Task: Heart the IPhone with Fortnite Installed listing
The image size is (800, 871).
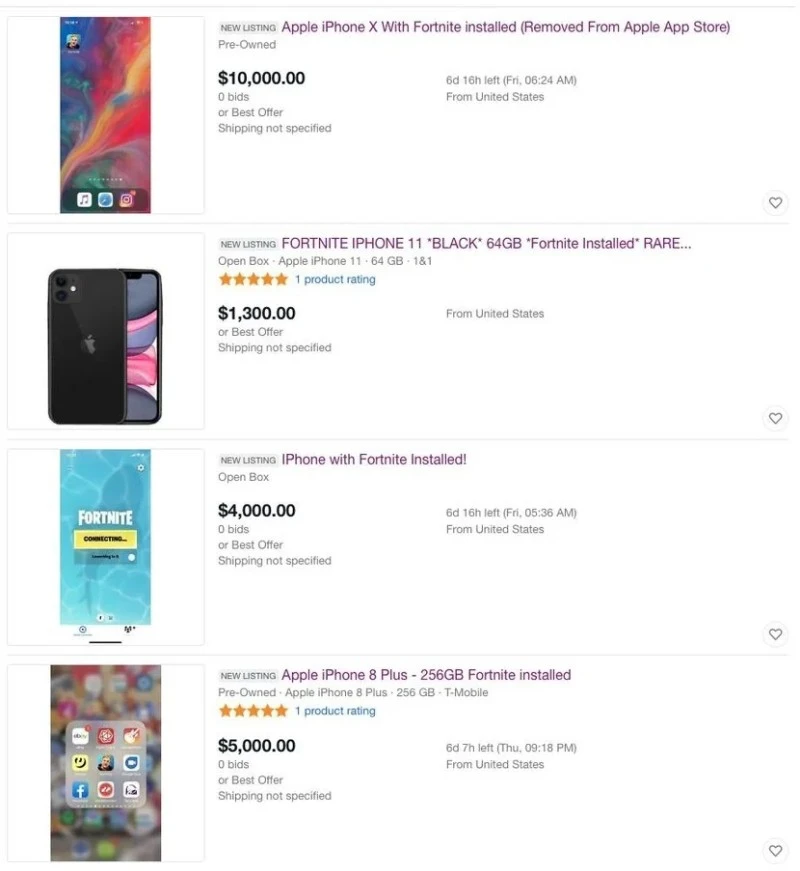Action: coord(775,634)
